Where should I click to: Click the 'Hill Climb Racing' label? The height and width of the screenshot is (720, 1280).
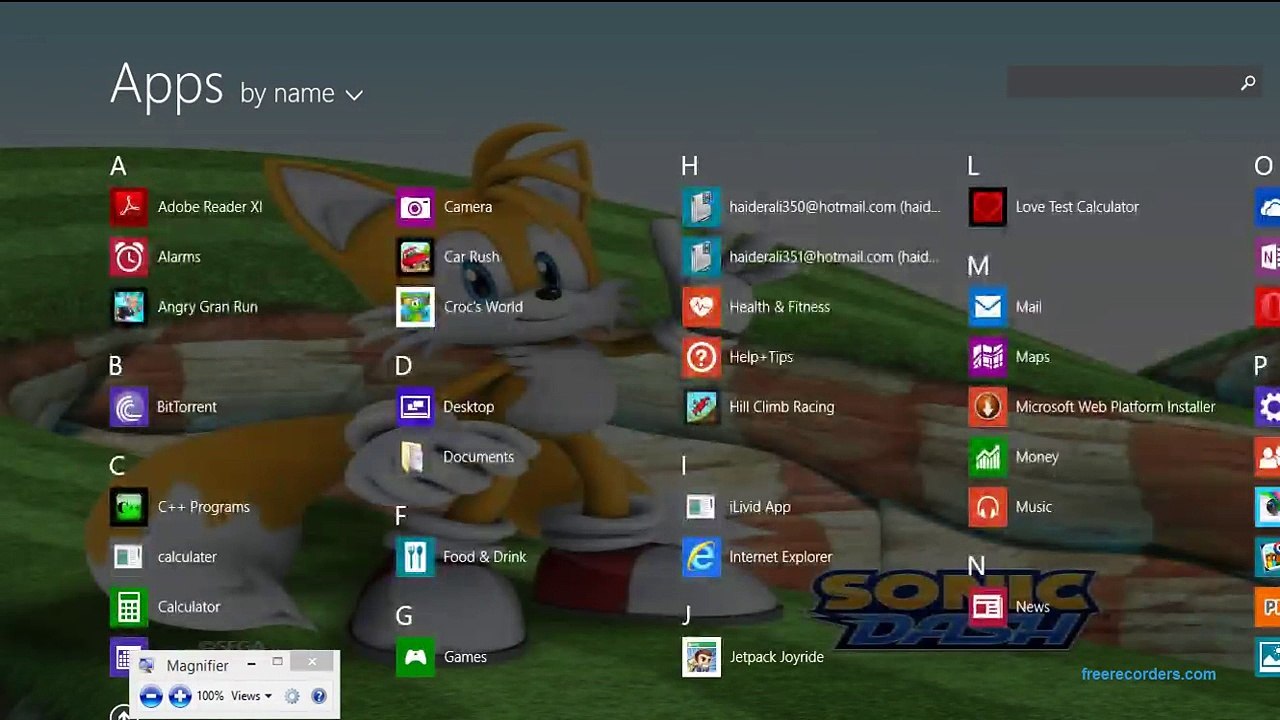782,407
